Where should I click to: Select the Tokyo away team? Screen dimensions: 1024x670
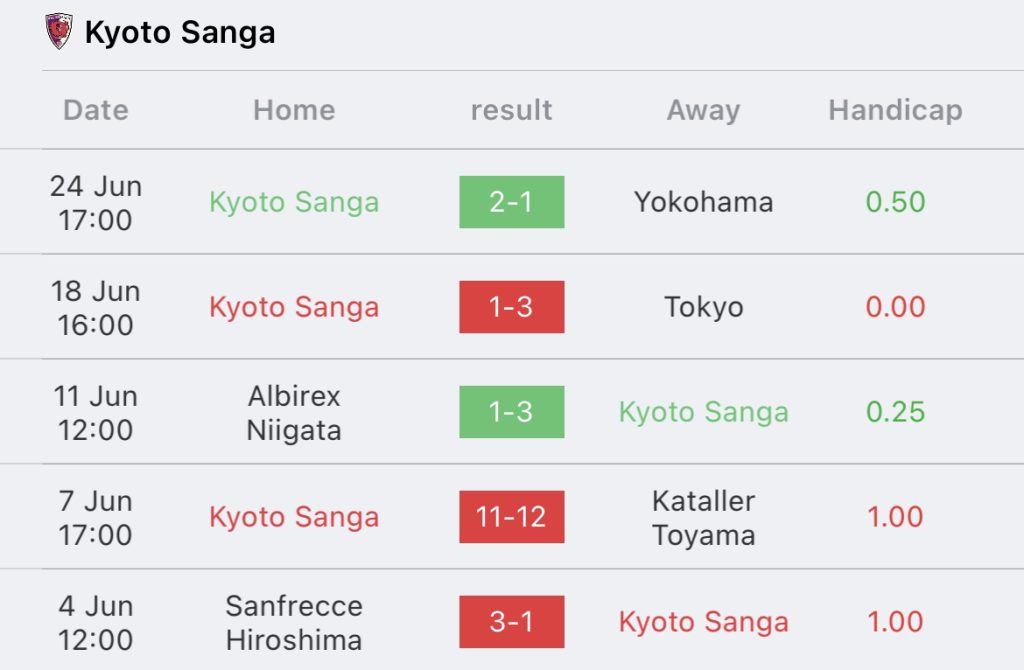click(703, 307)
